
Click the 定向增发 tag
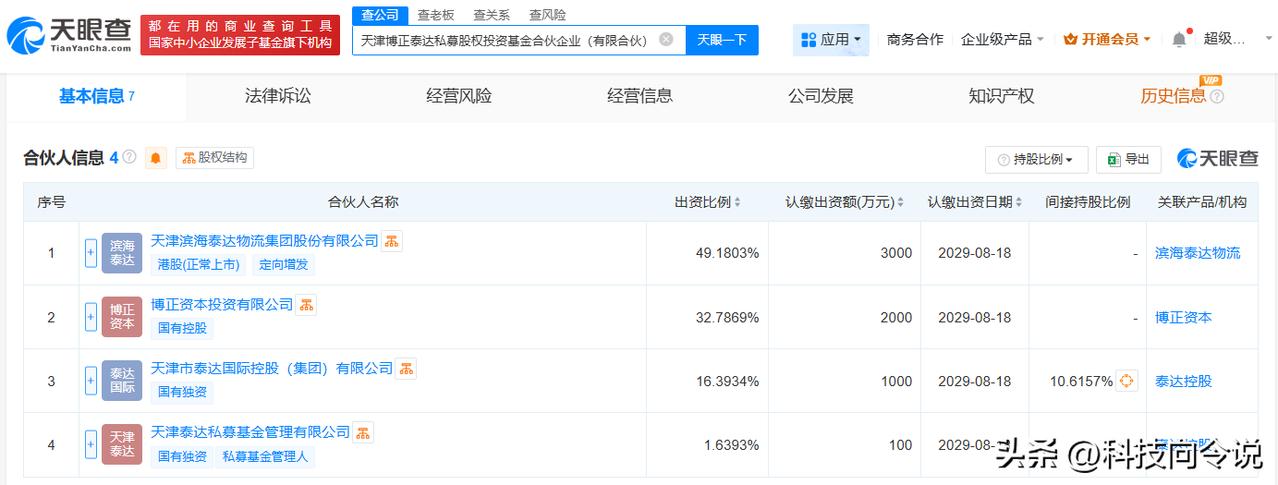pyautogui.click(x=285, y=264)
